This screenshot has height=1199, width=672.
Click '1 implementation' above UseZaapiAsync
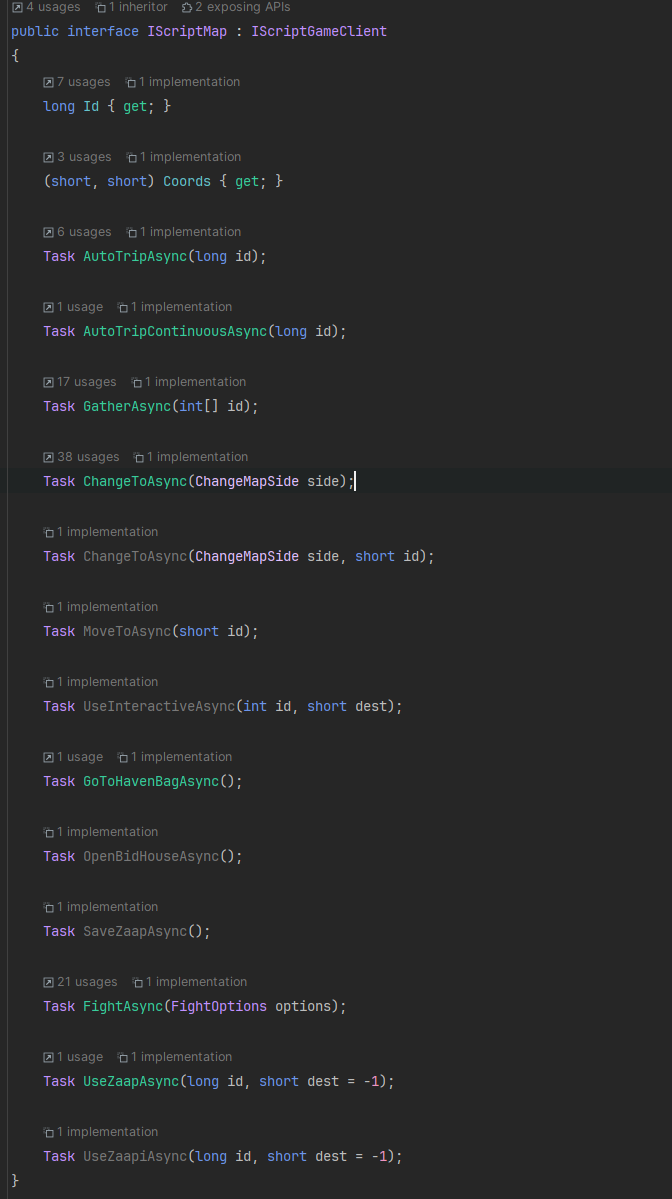pos(107,1131)
